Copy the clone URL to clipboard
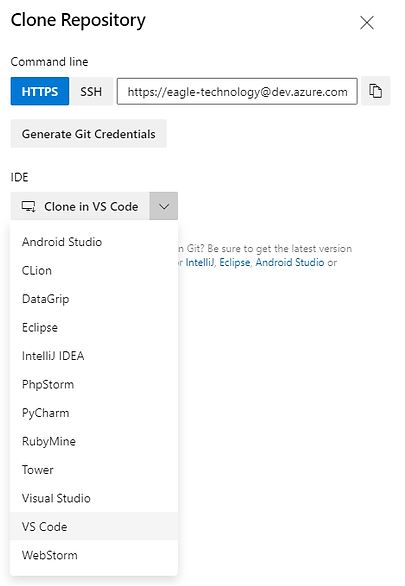This screenshot has height=586, width=405. tap(375, 91)
